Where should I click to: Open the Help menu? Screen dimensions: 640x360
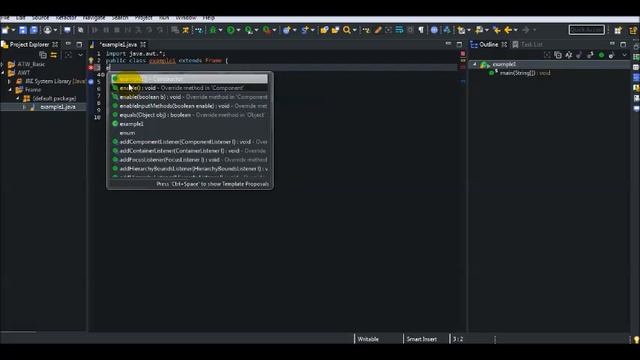click(x=209, y=18)
